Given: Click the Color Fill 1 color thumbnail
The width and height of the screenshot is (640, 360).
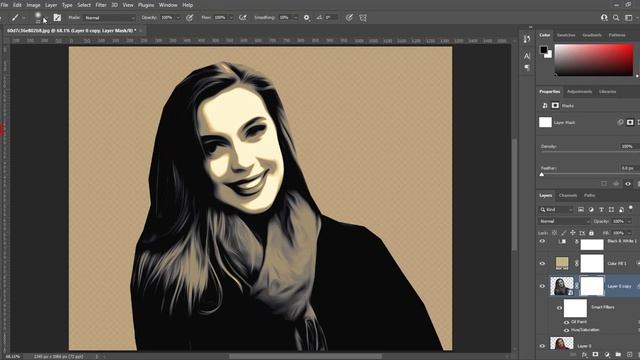Looking at the screenshot, I should pyautogui.click(x=562, y=263).
